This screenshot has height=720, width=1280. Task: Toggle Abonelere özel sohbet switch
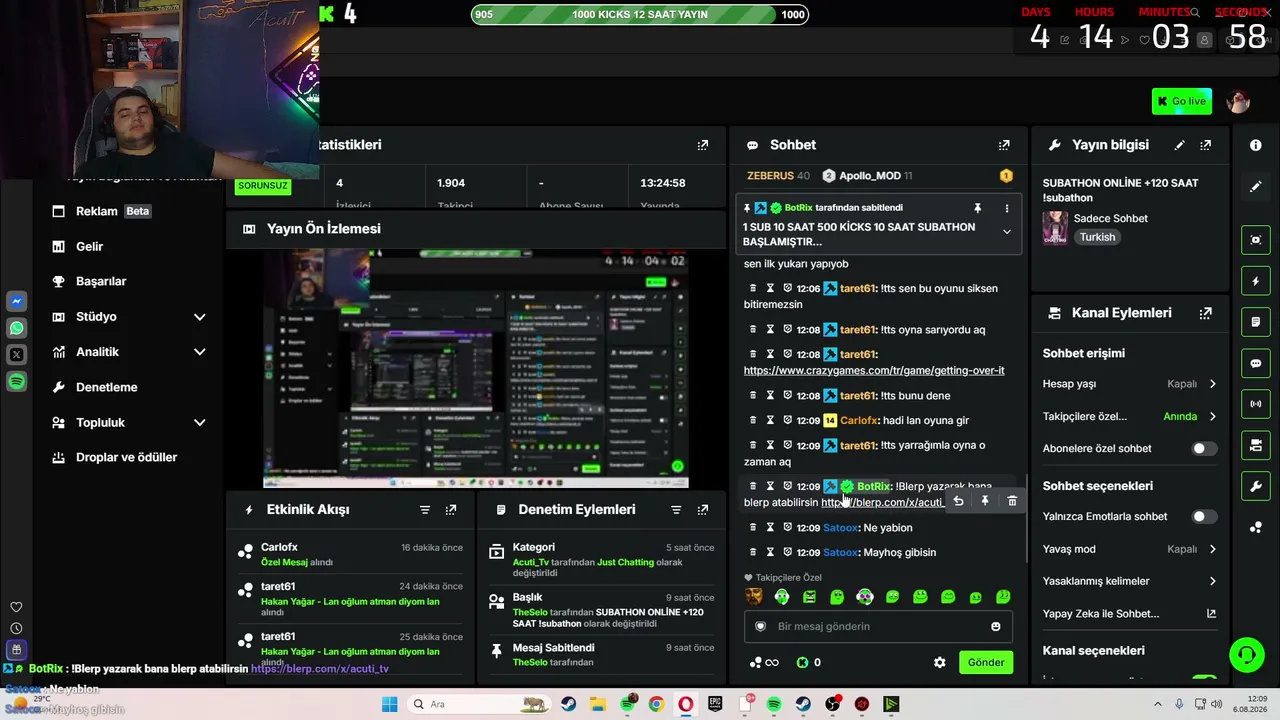coord(1204,449)
